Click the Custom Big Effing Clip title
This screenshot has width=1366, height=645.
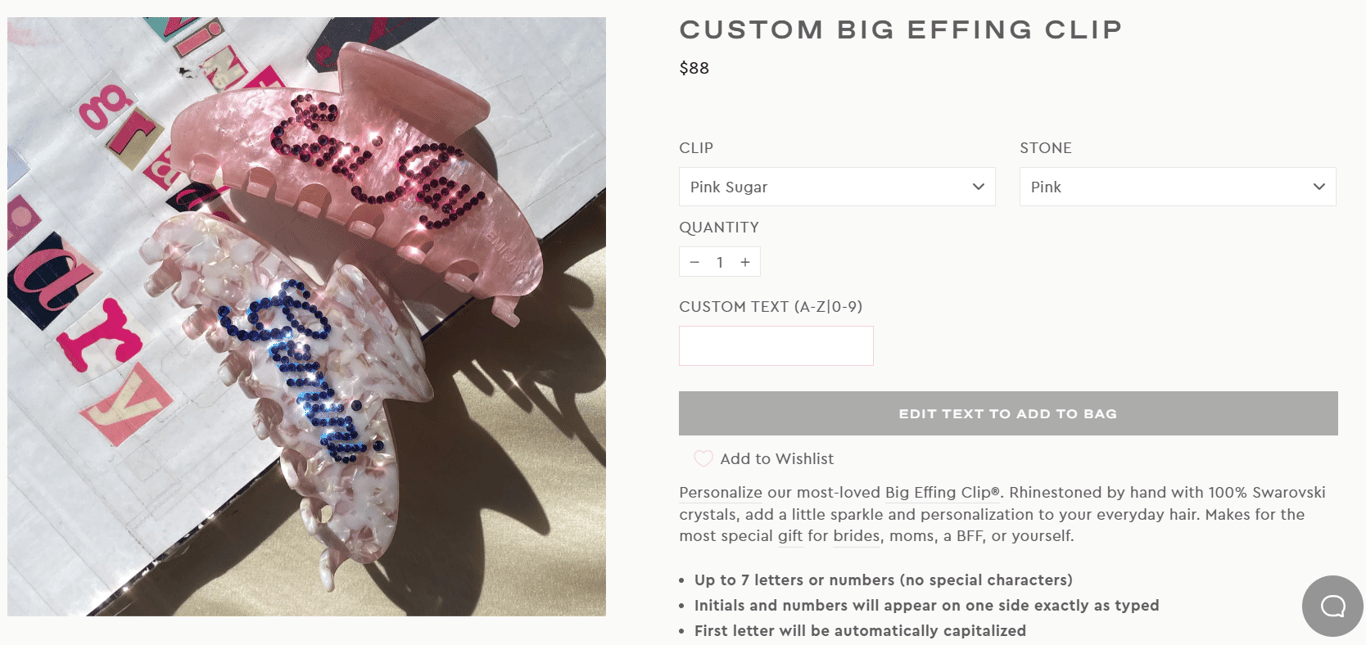pos(901,30)
